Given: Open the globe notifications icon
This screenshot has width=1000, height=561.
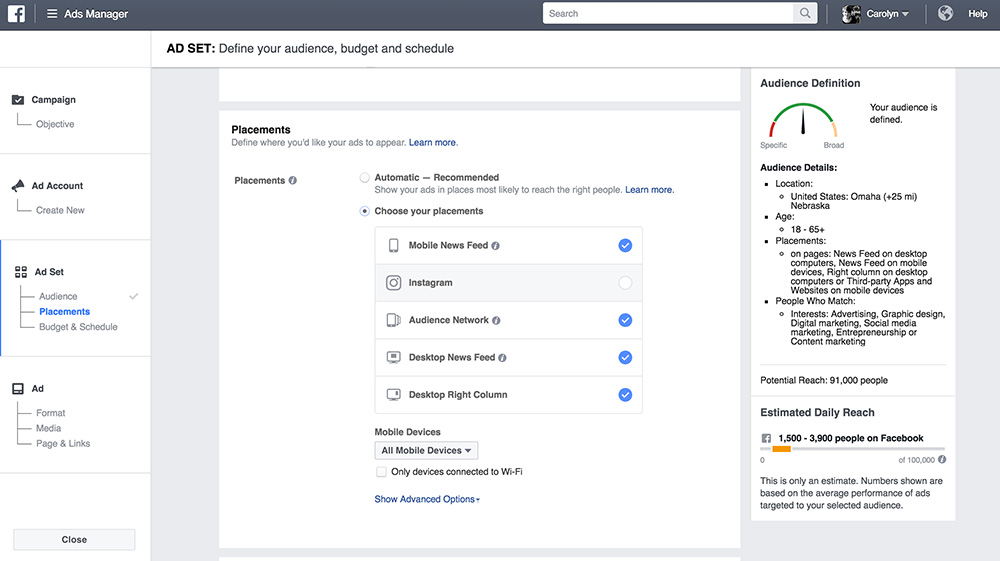Looking at the screenshot, I should (945, 13).
